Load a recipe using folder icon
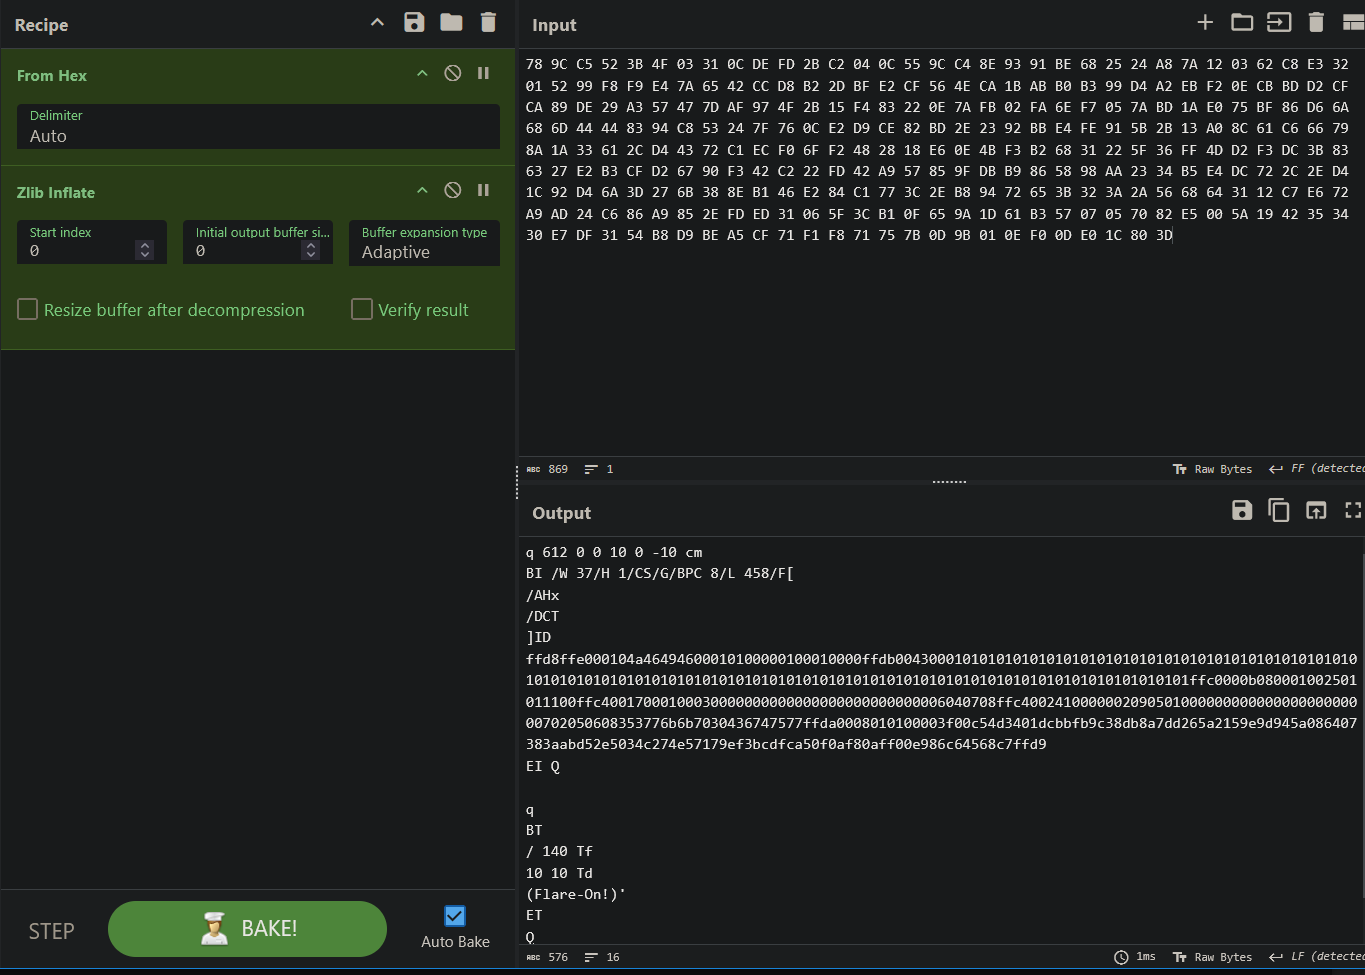Viewport: 1365px width, 975px height. tap(451, 23)
